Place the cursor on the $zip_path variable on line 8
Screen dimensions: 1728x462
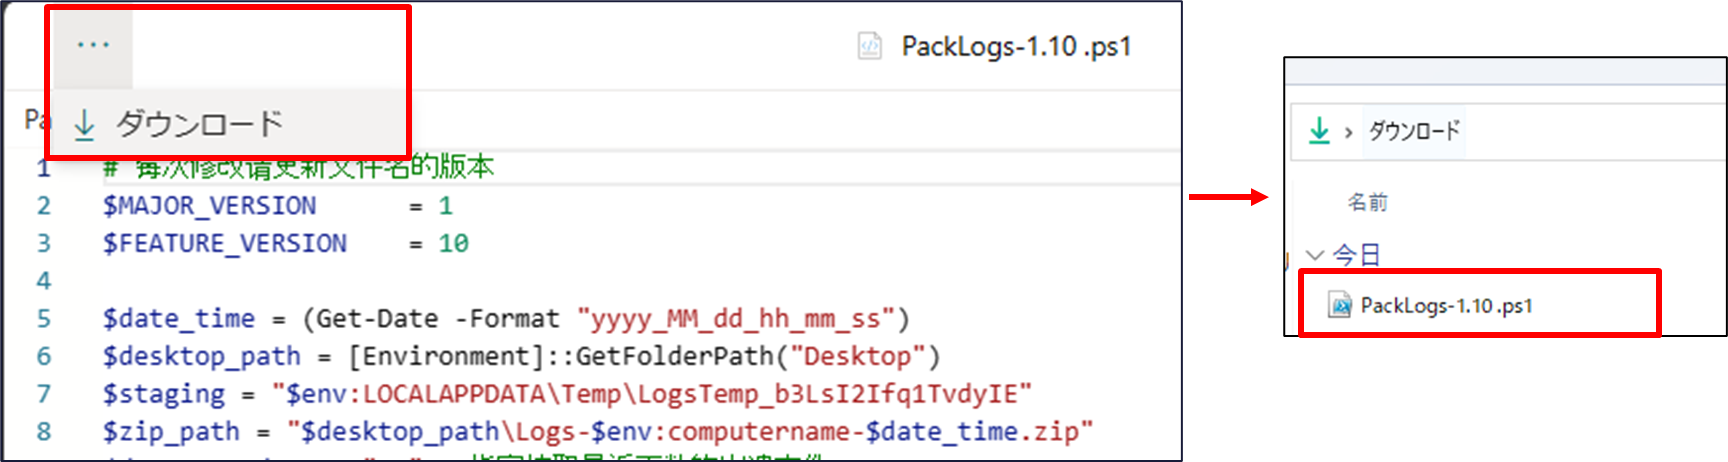coord(171,432)
